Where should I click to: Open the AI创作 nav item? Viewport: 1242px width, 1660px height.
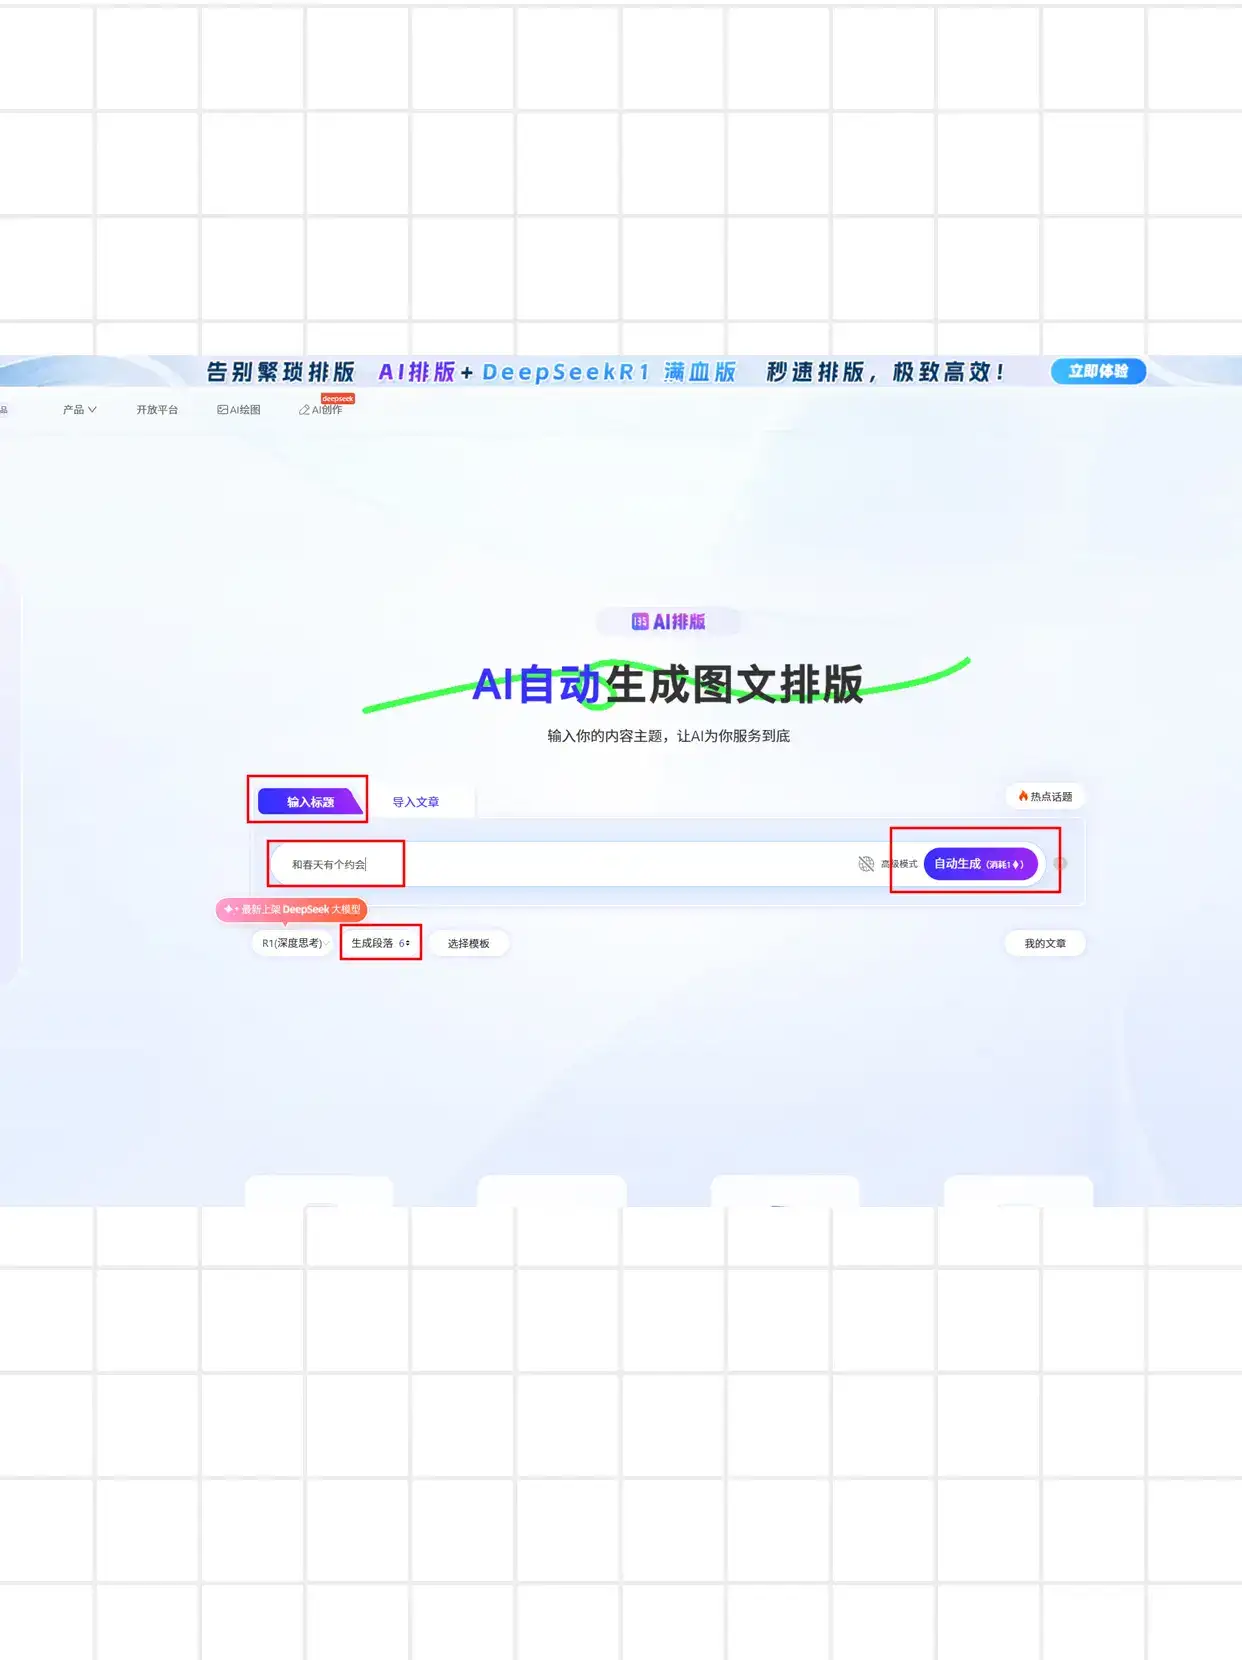coord(321,410)
